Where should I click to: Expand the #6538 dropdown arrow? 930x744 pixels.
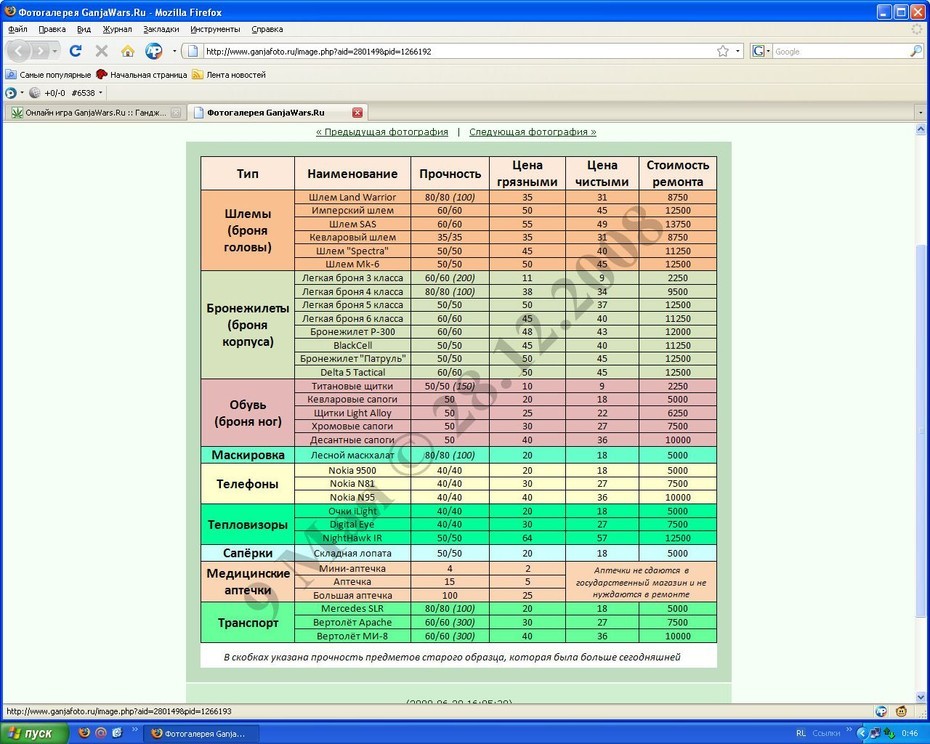pyautogui.click(x=100, y=93)
